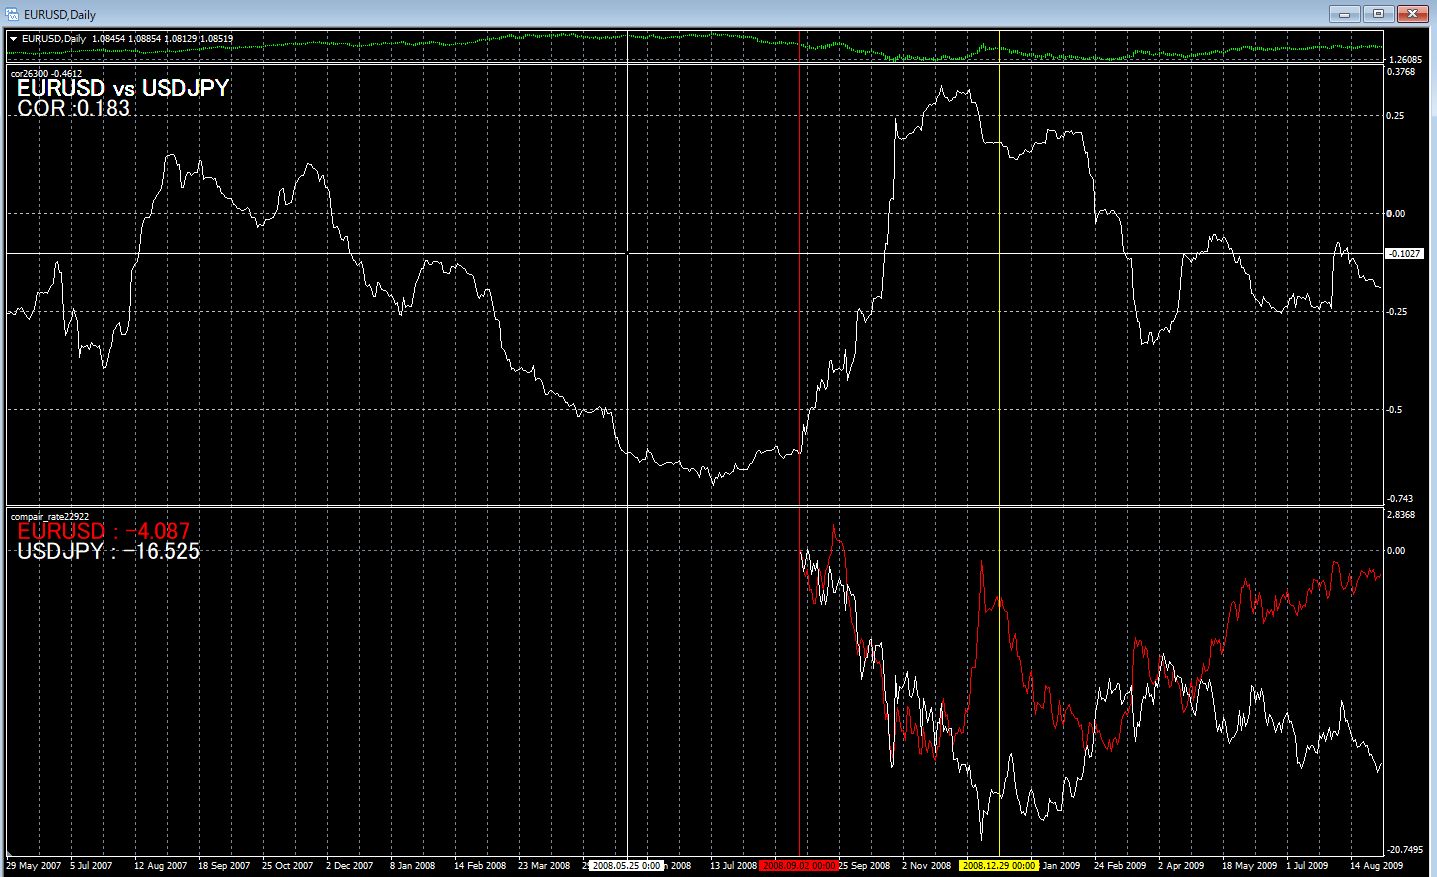Select the COR :0.183 text label
Viewport: 1437px width, 877px height.
point(74,109)
